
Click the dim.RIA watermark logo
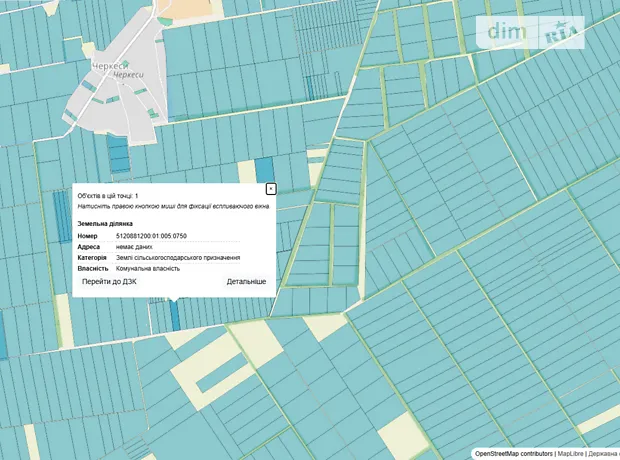coord(535,32)
